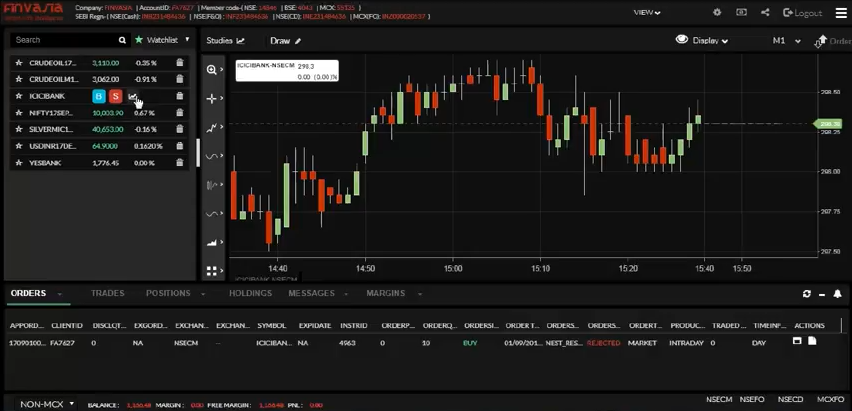Delete NIFTY17SEP row with trash icon

pyautogui.click(x=180, y=113)
